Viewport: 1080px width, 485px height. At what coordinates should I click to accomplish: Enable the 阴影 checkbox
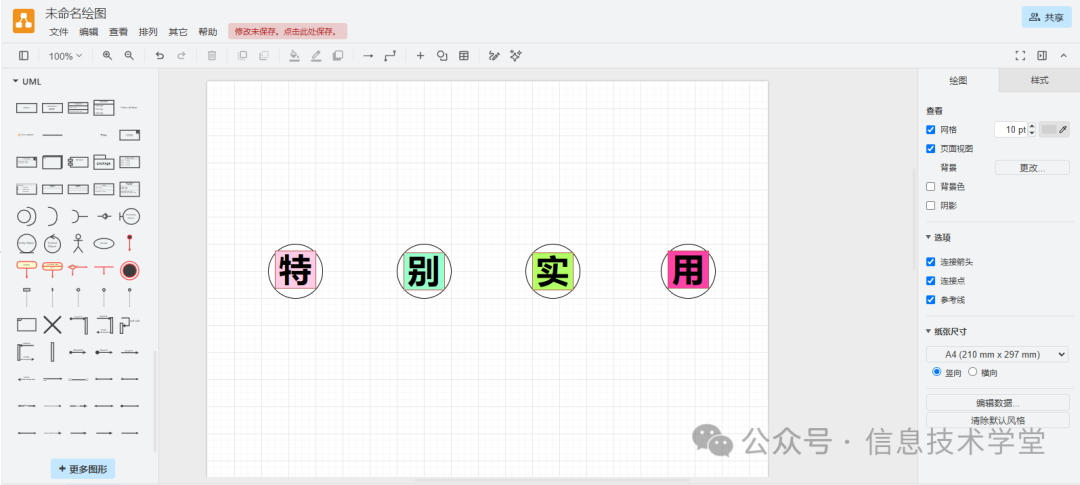(931, 205)
